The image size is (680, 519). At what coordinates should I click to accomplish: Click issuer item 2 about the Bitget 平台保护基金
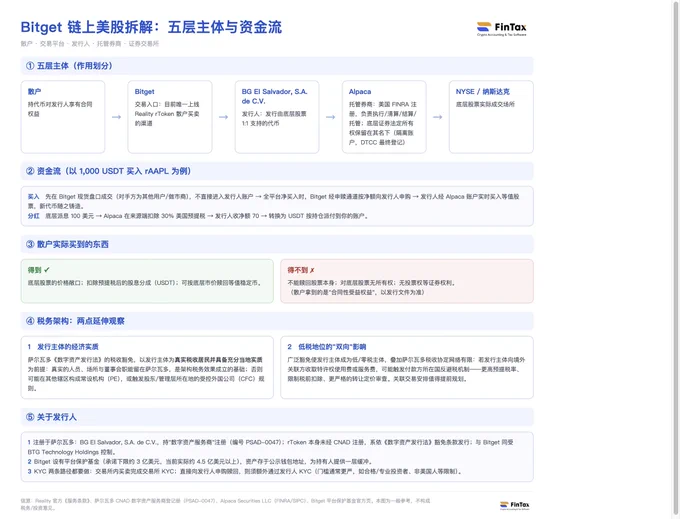[x=200, y=461]
